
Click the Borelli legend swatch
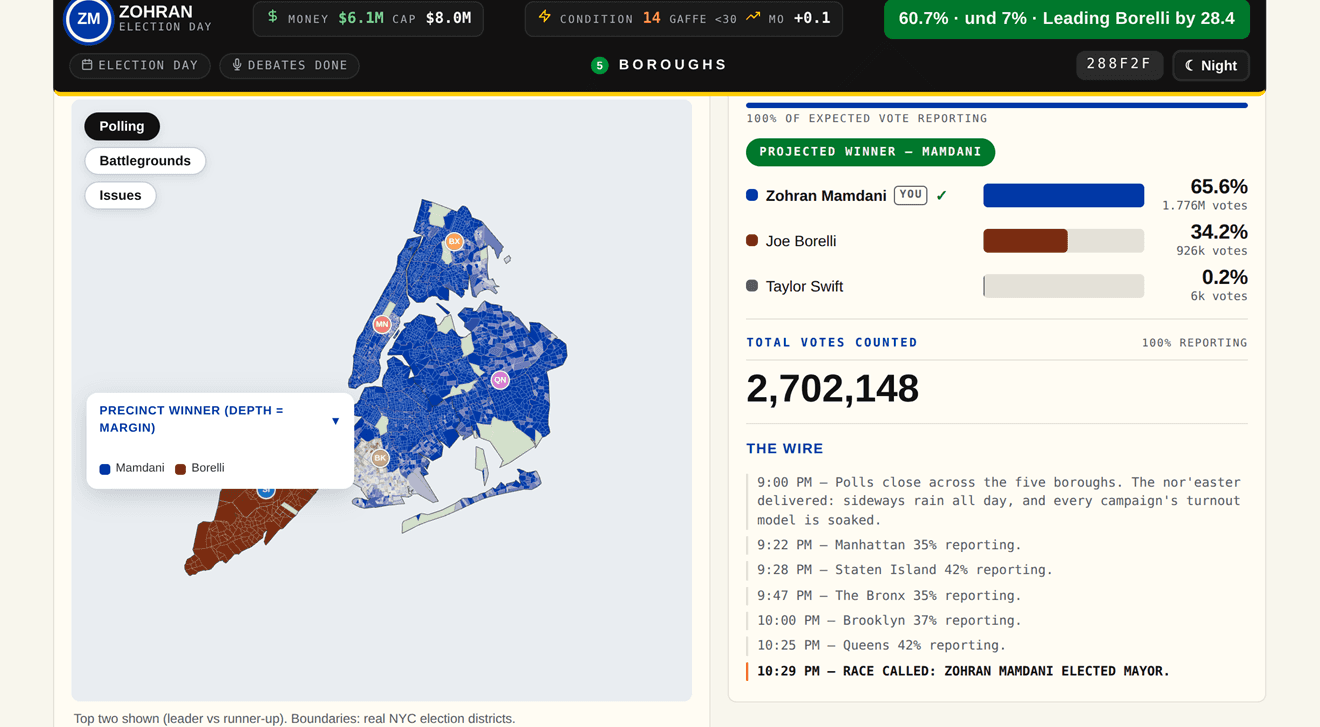(181, 469)
